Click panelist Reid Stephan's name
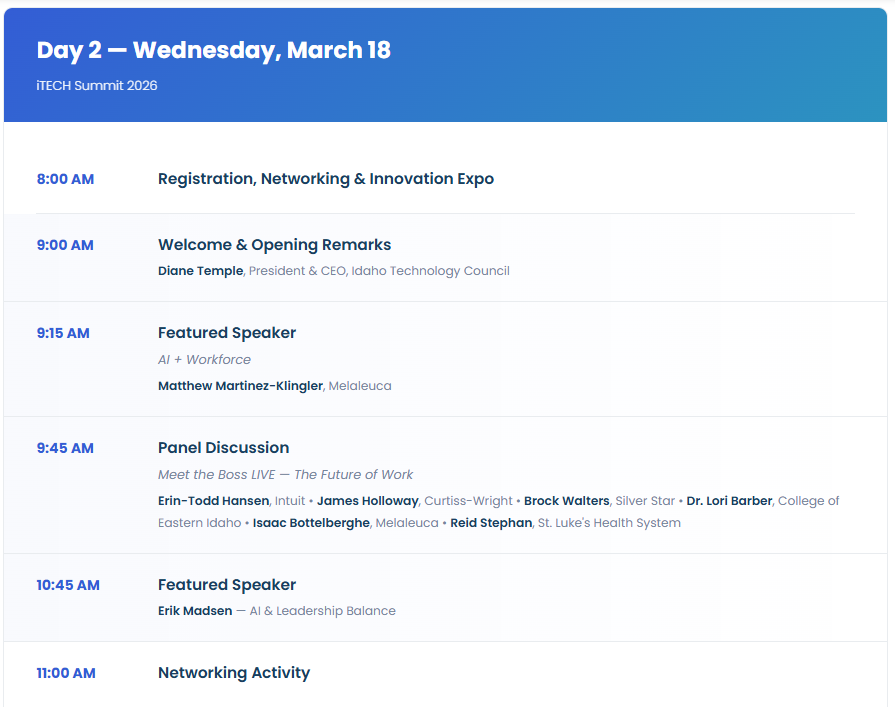This screenshot has height=707, width=895. point(491,523)
